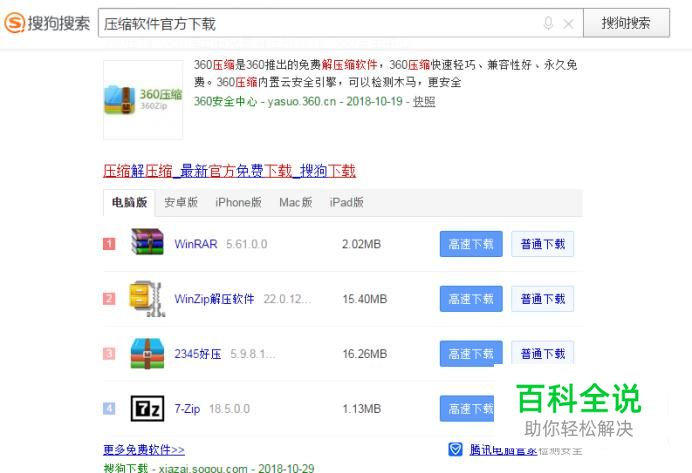This screenshot has width=692, height=473.
Task: Clear the search box with the X icon
Action: [568, 24]
